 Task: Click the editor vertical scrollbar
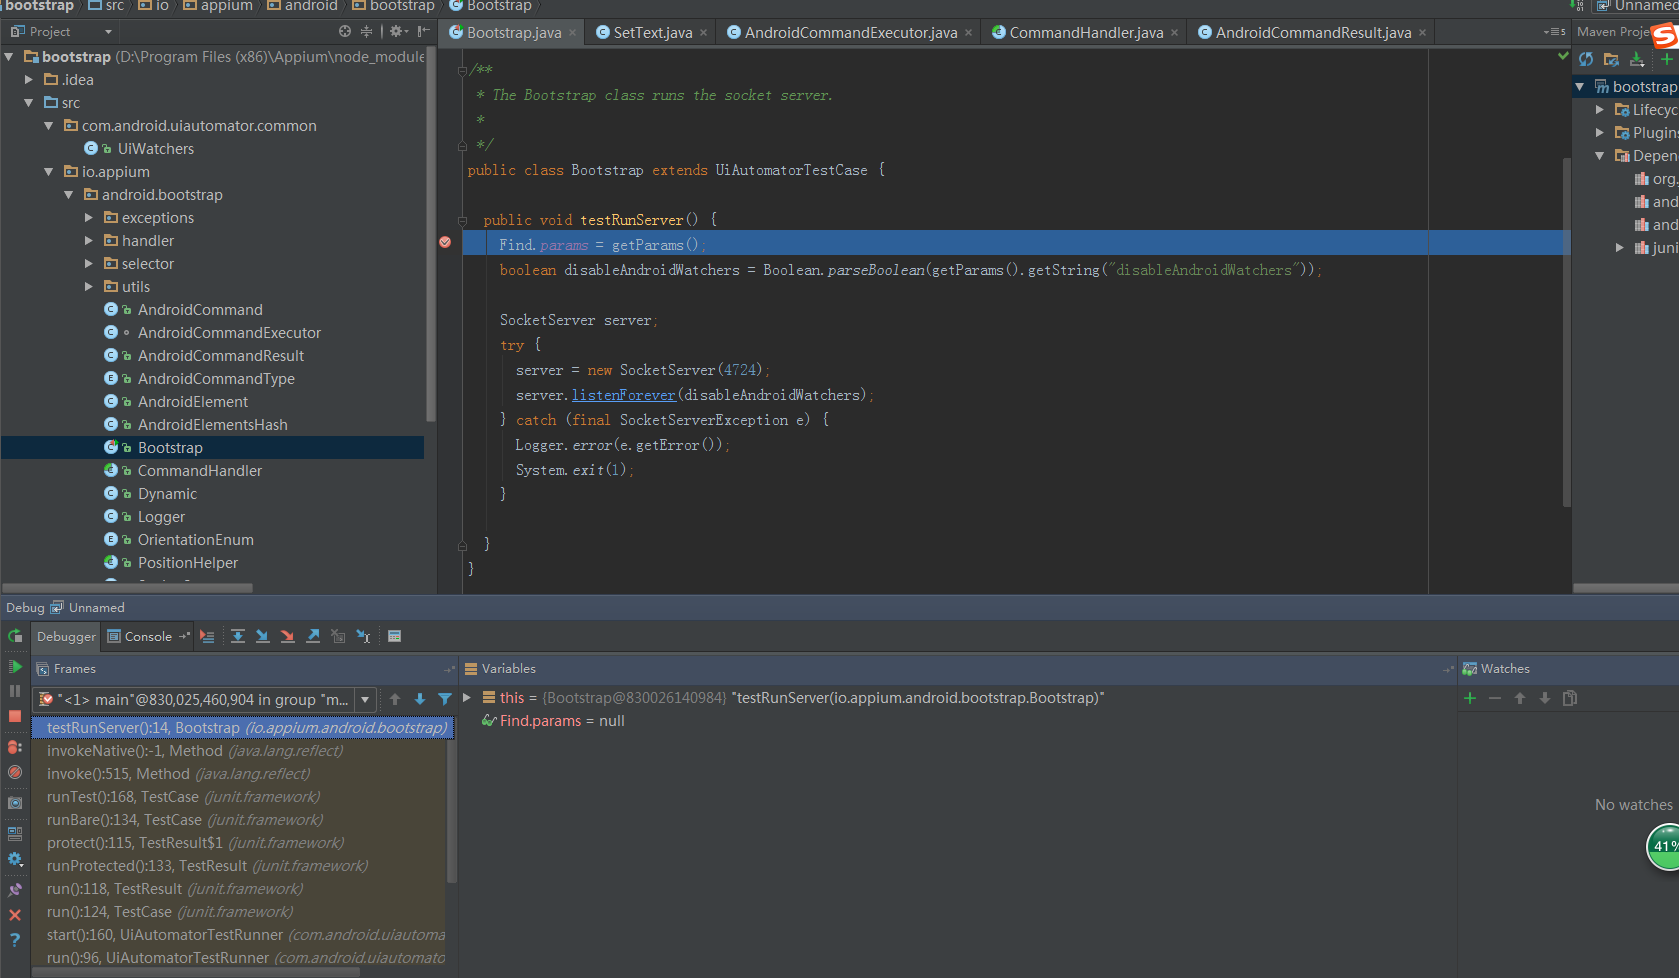1567,332
